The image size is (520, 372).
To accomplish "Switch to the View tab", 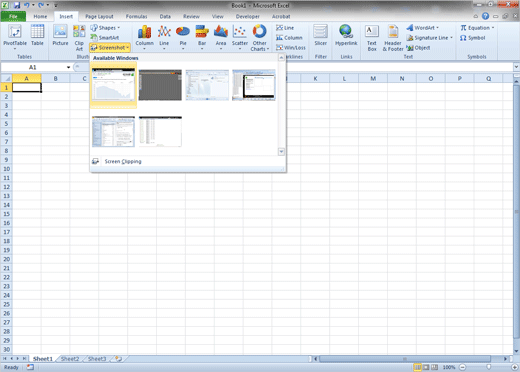I will [218, 16].
